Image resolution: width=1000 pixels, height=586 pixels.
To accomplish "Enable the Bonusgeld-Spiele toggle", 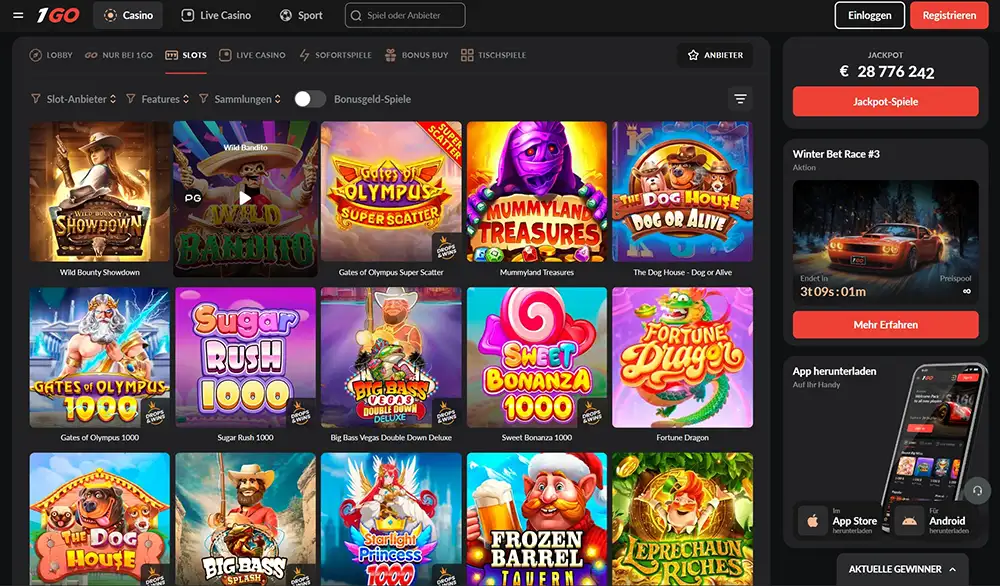I will (x=310, y=99).
